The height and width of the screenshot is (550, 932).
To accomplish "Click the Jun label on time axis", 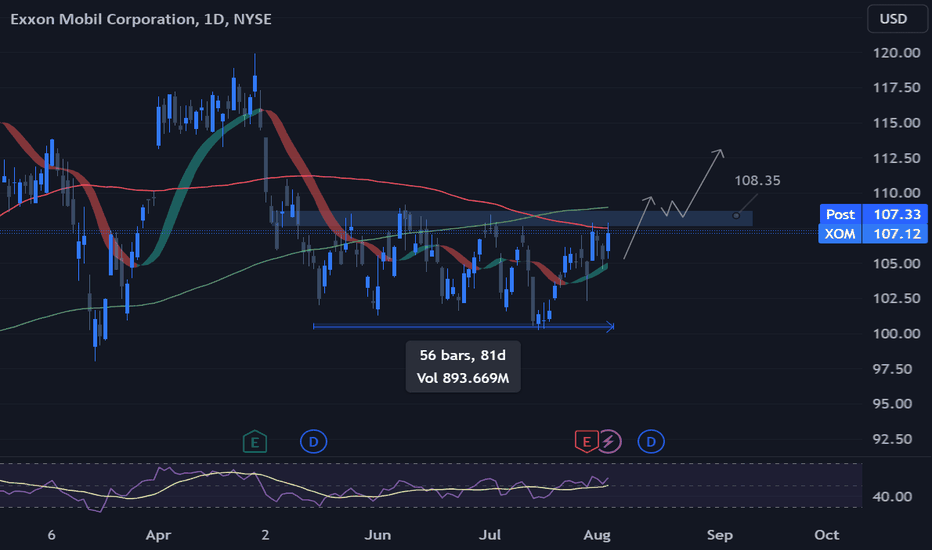I will 377,535.
